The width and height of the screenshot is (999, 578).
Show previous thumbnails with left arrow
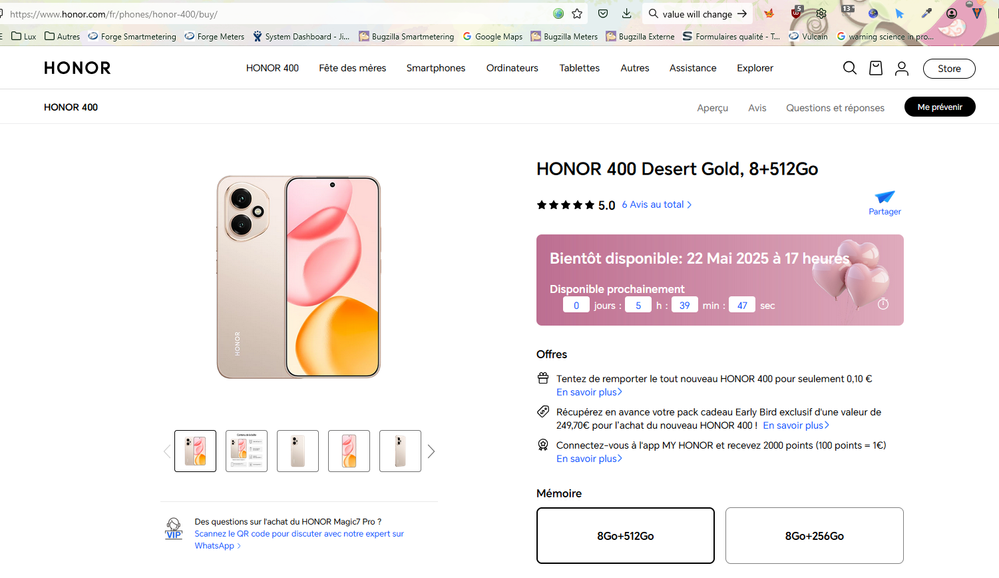point(167,452)
